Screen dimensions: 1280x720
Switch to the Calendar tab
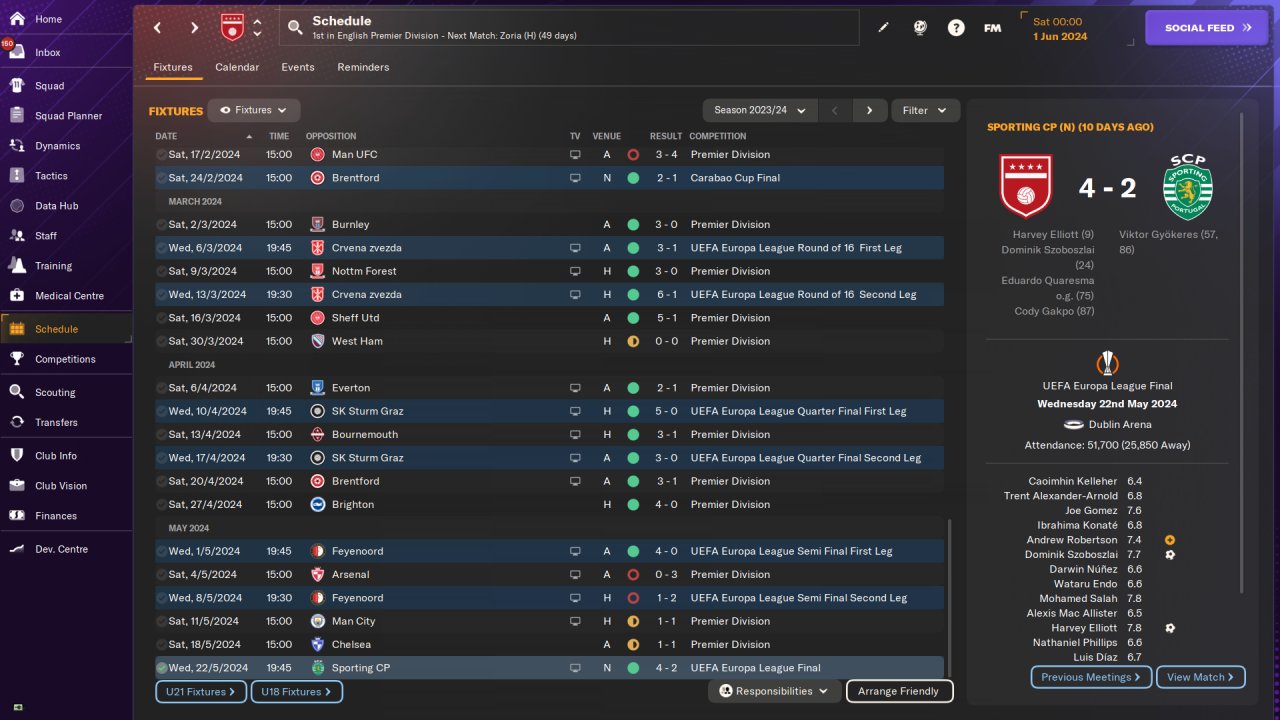(x=237, y=67)
